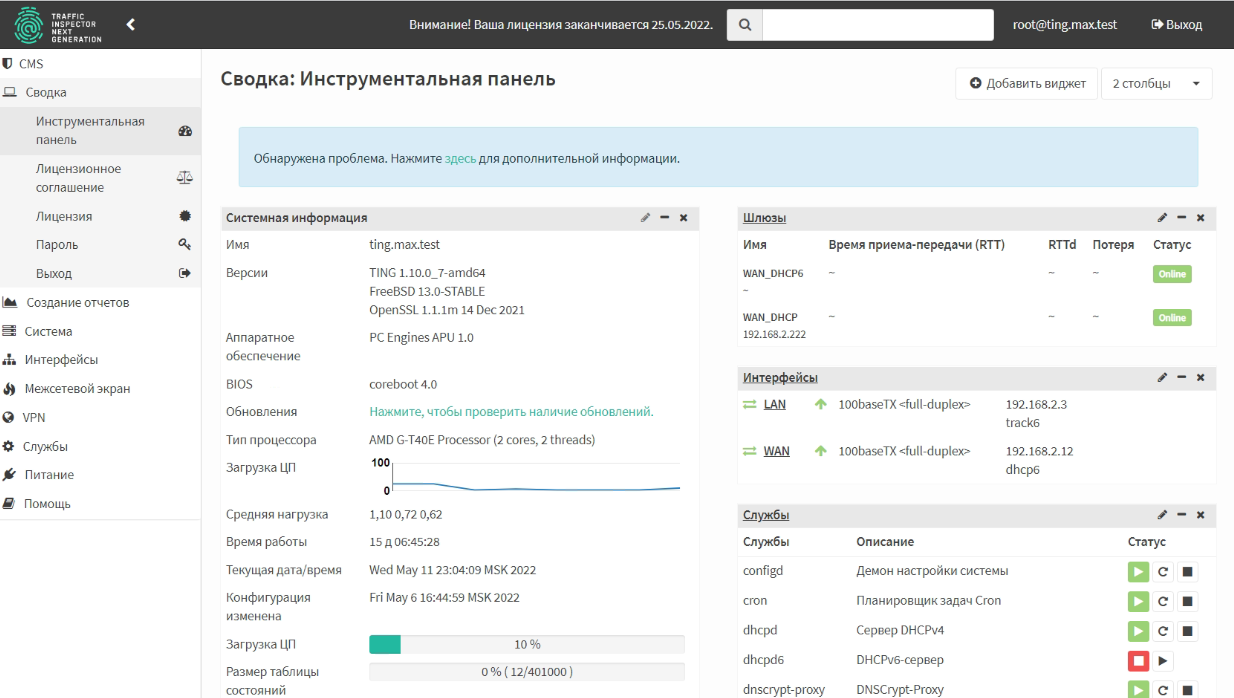This screenshot has height=698, width=1234.
Task: Minimize the Шлюзы widget
Action: (1181, 217)
